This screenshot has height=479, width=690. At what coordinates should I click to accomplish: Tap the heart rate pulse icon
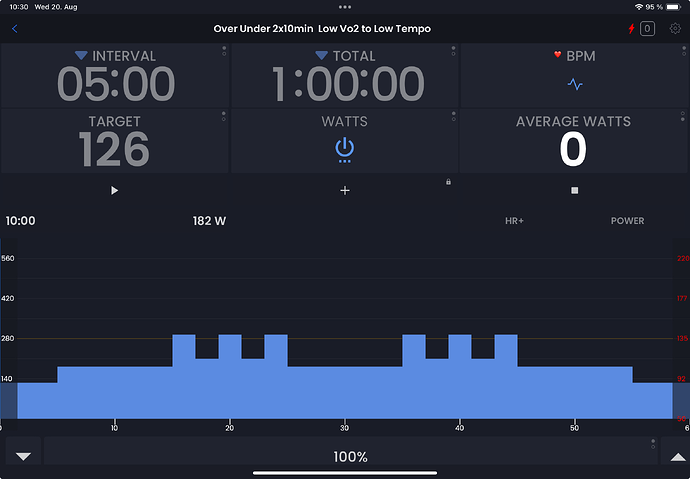coord(575,84)
